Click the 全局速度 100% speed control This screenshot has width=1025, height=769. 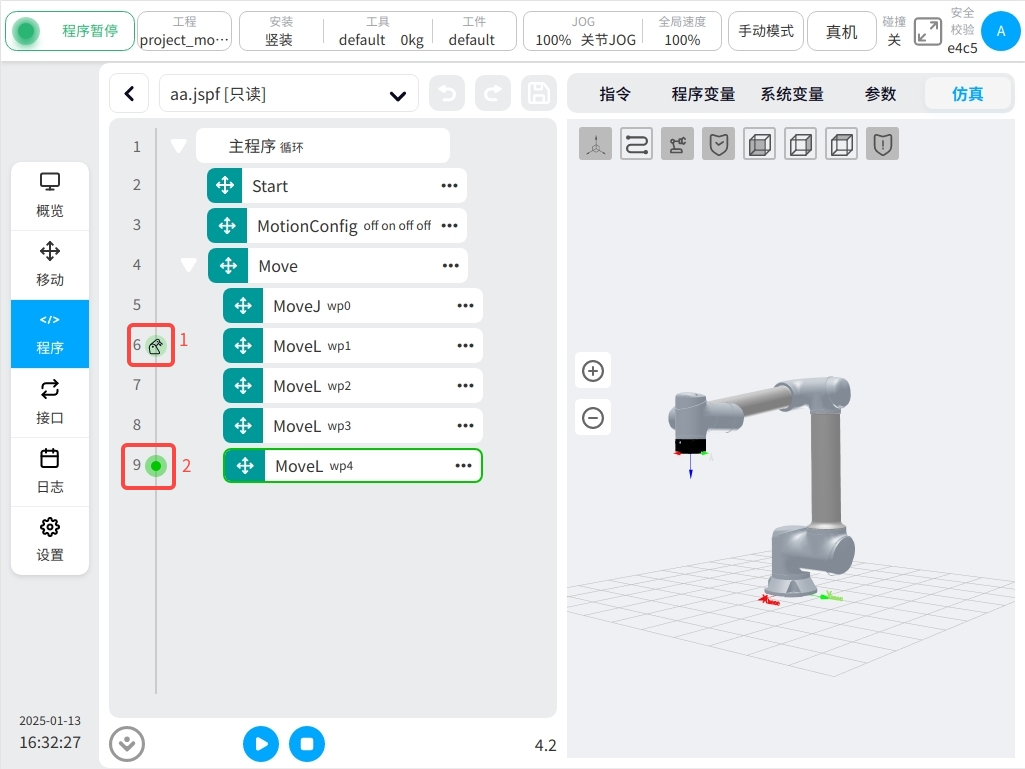682,32
